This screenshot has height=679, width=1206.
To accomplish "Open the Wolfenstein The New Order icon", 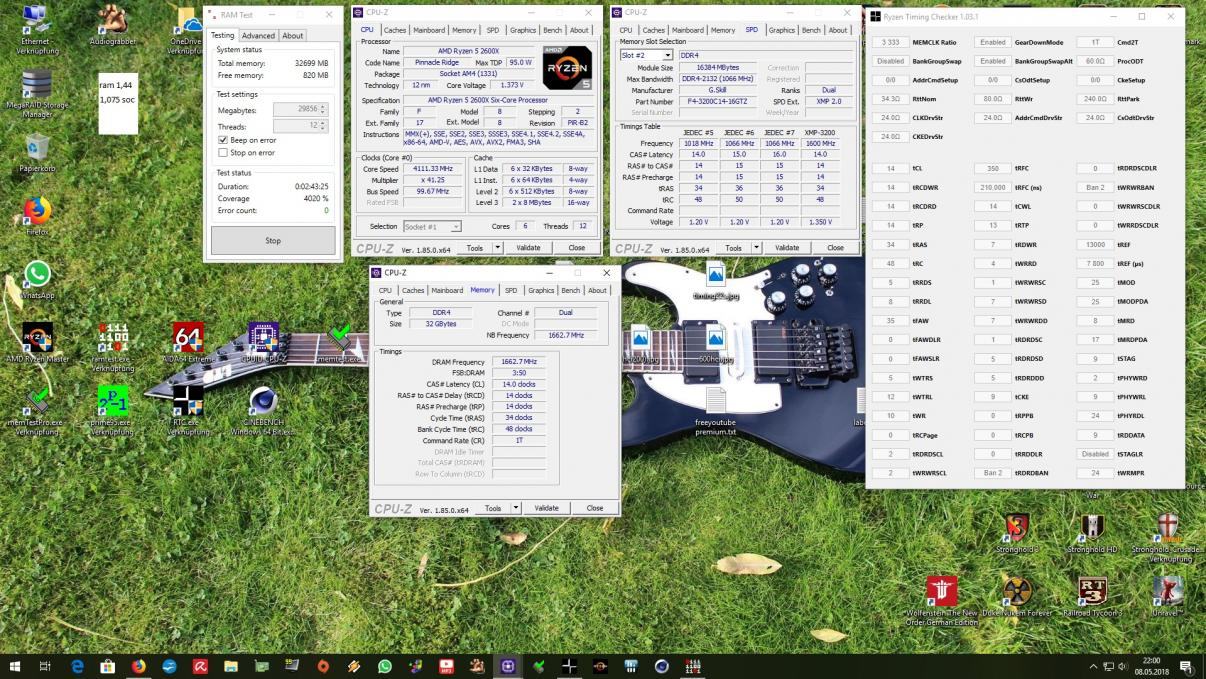I will click(x=941, y=602).
